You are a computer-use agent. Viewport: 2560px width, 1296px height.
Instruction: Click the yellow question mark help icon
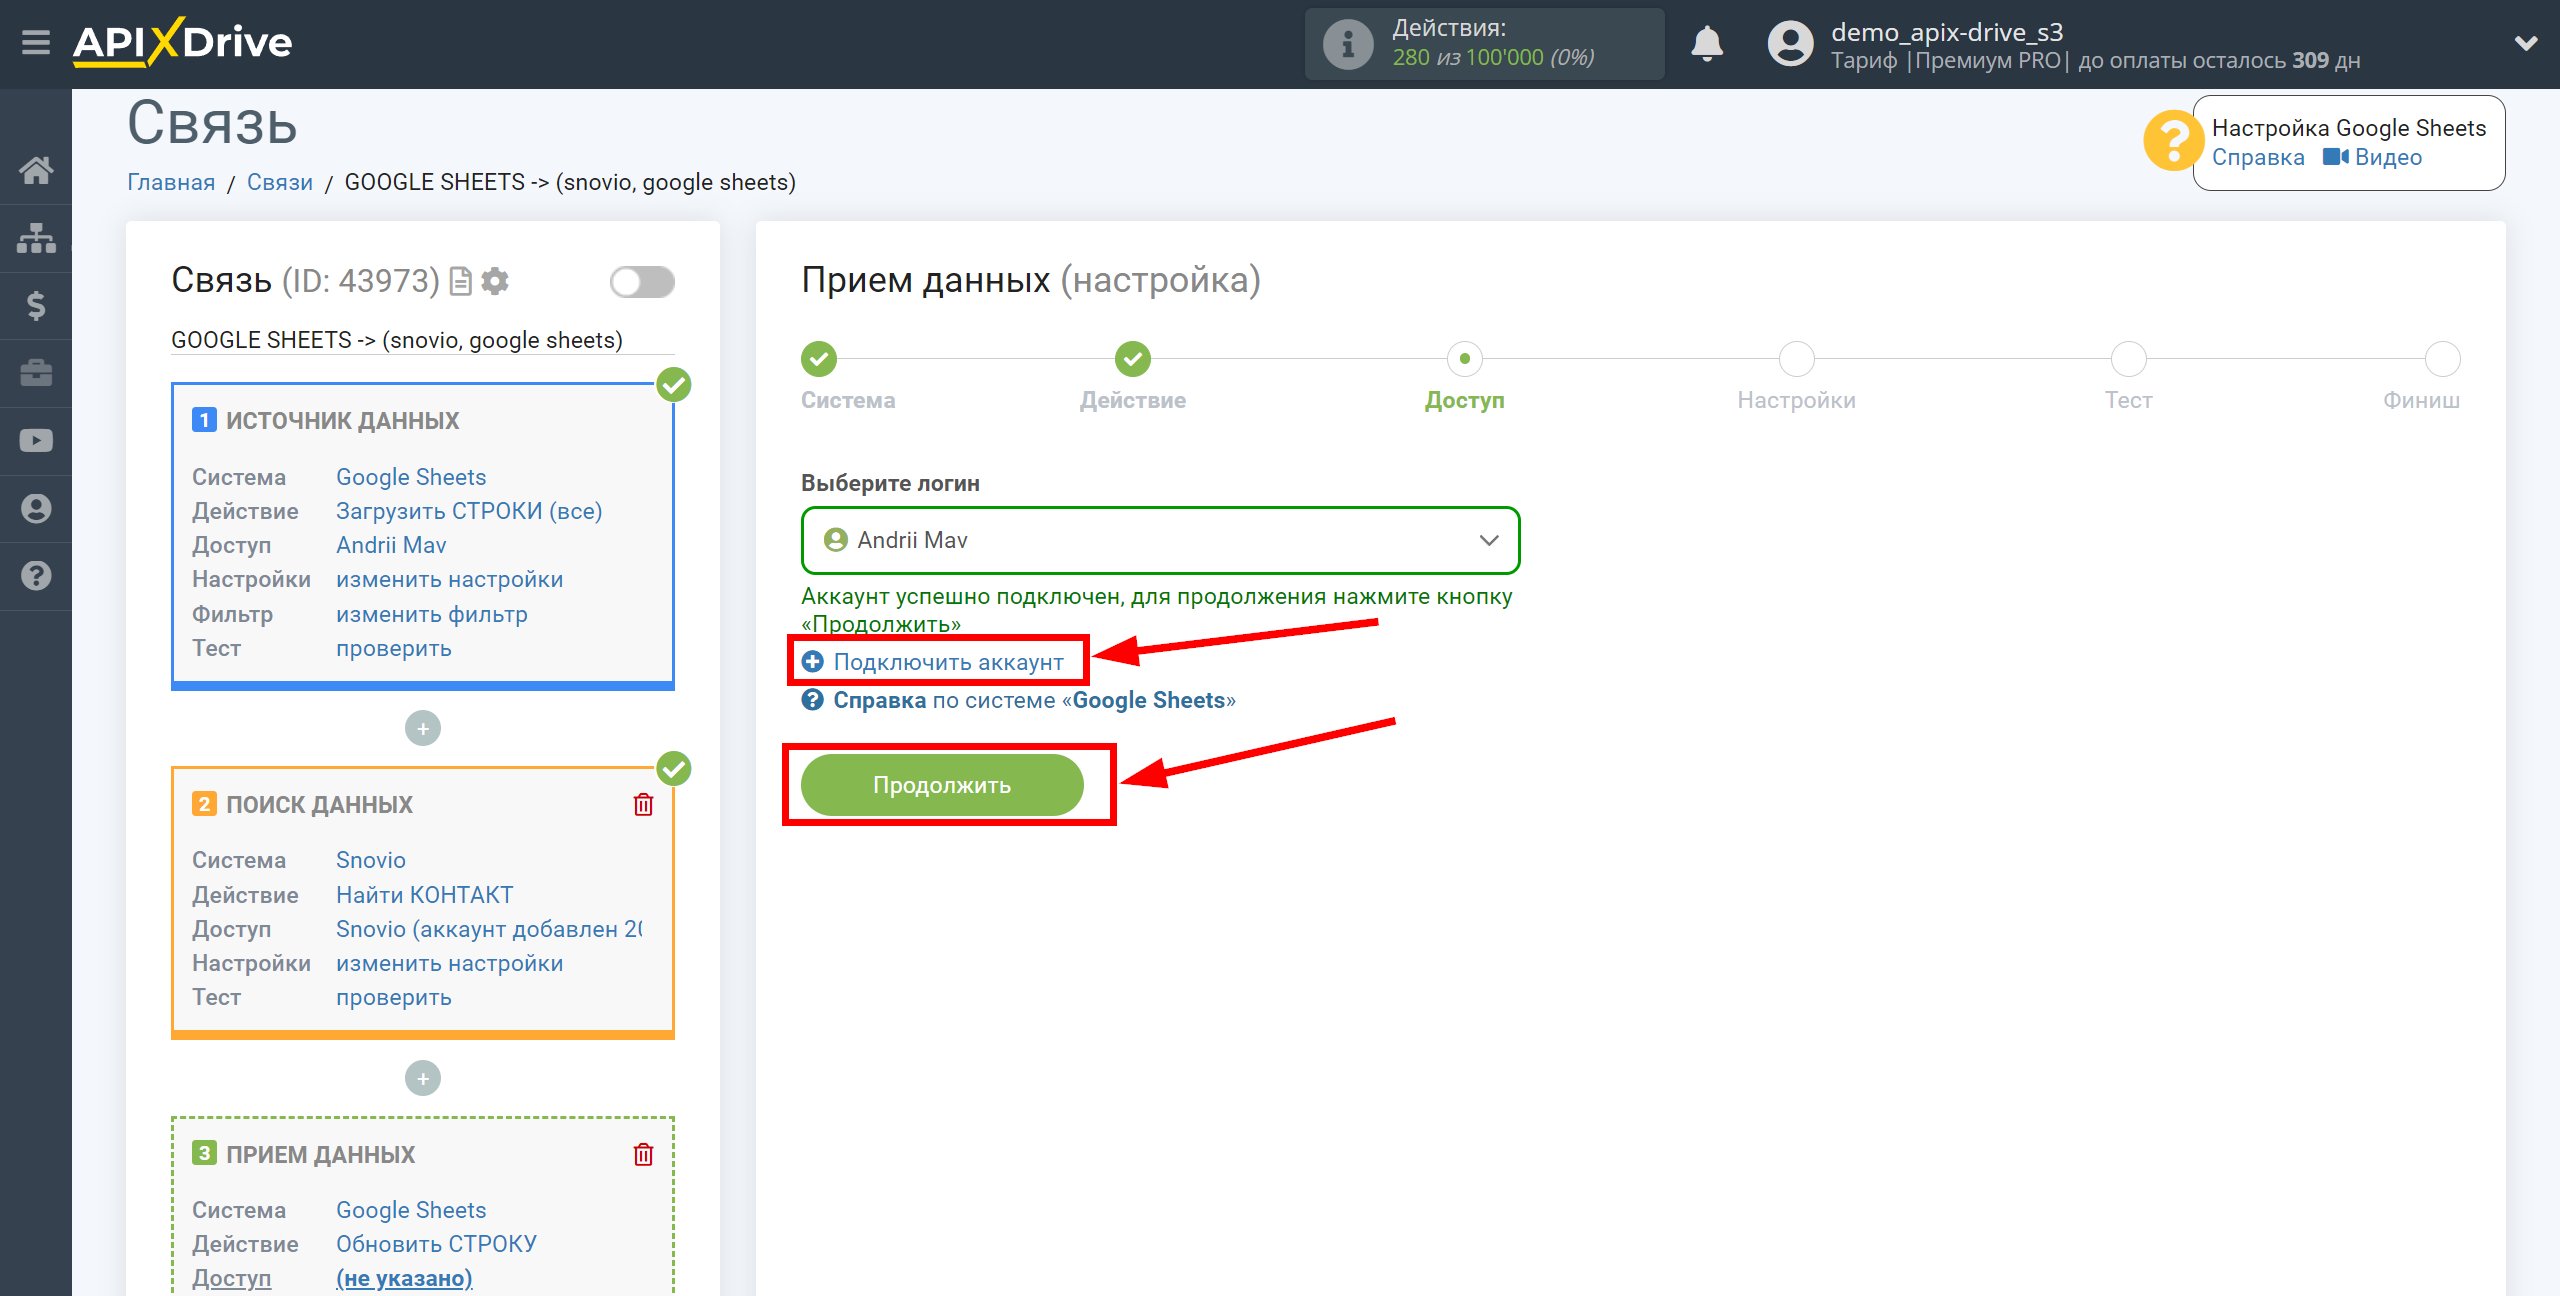[x=2172, y=141]
